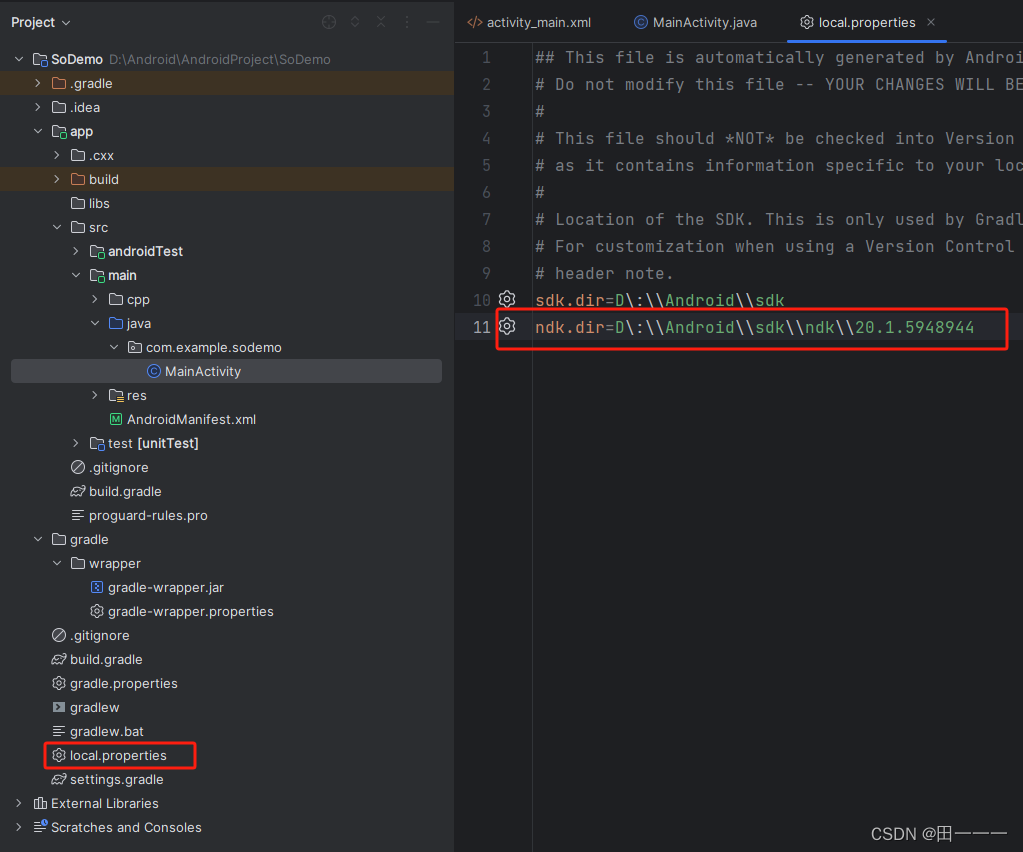Click line number 10 in the gutter
The image size is (1023, 852).
(483, 299)
